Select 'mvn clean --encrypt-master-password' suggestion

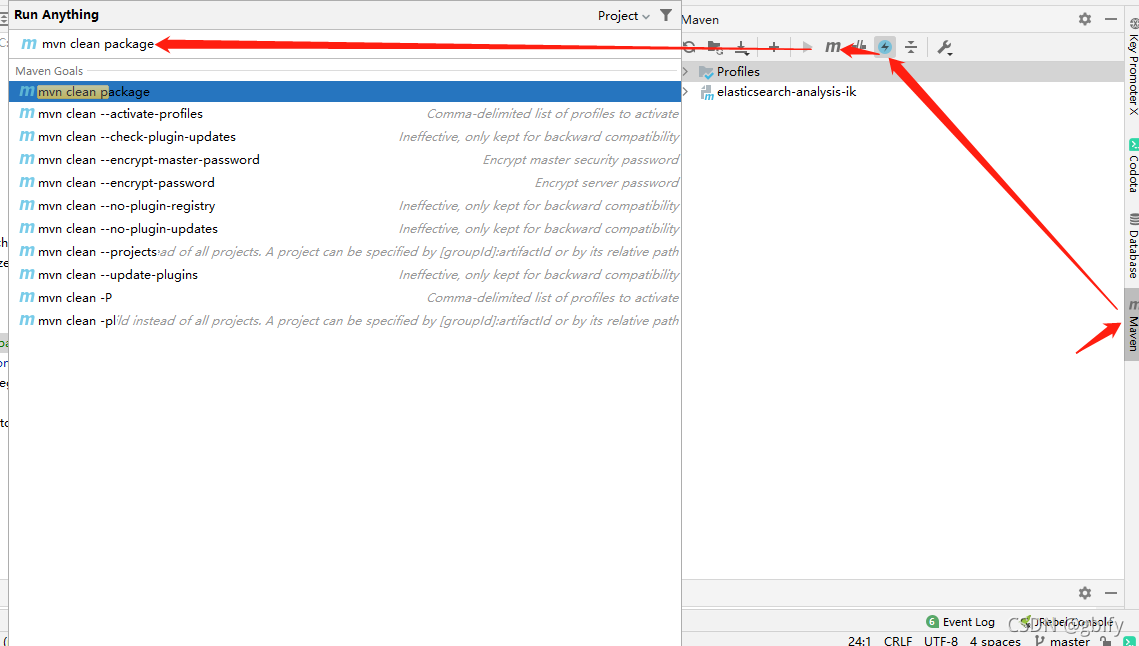coord(345,160)
